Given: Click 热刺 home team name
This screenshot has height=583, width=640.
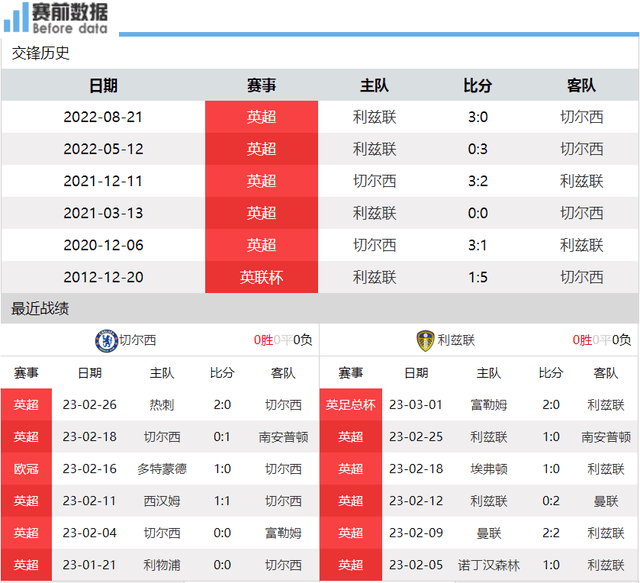Looking at the screenshot, I should coord(162,405).
